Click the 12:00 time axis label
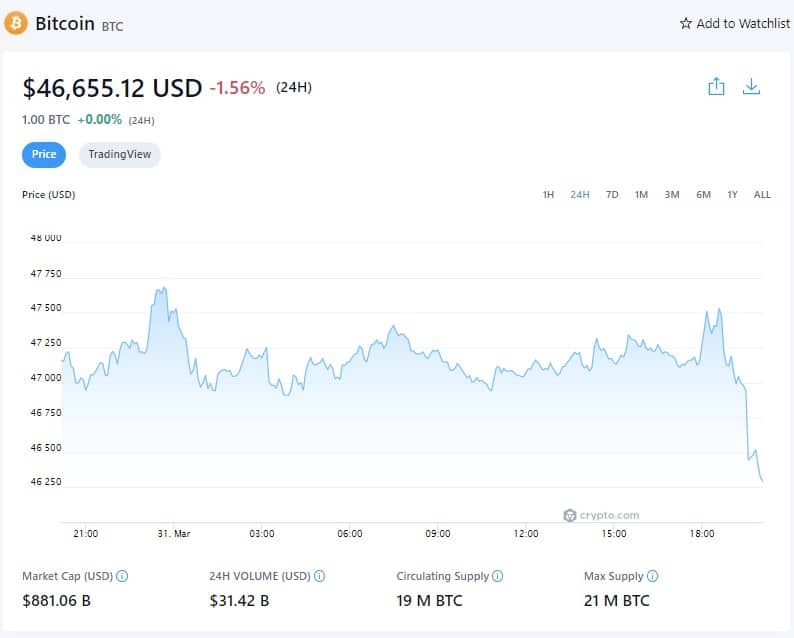 point(526,533)
